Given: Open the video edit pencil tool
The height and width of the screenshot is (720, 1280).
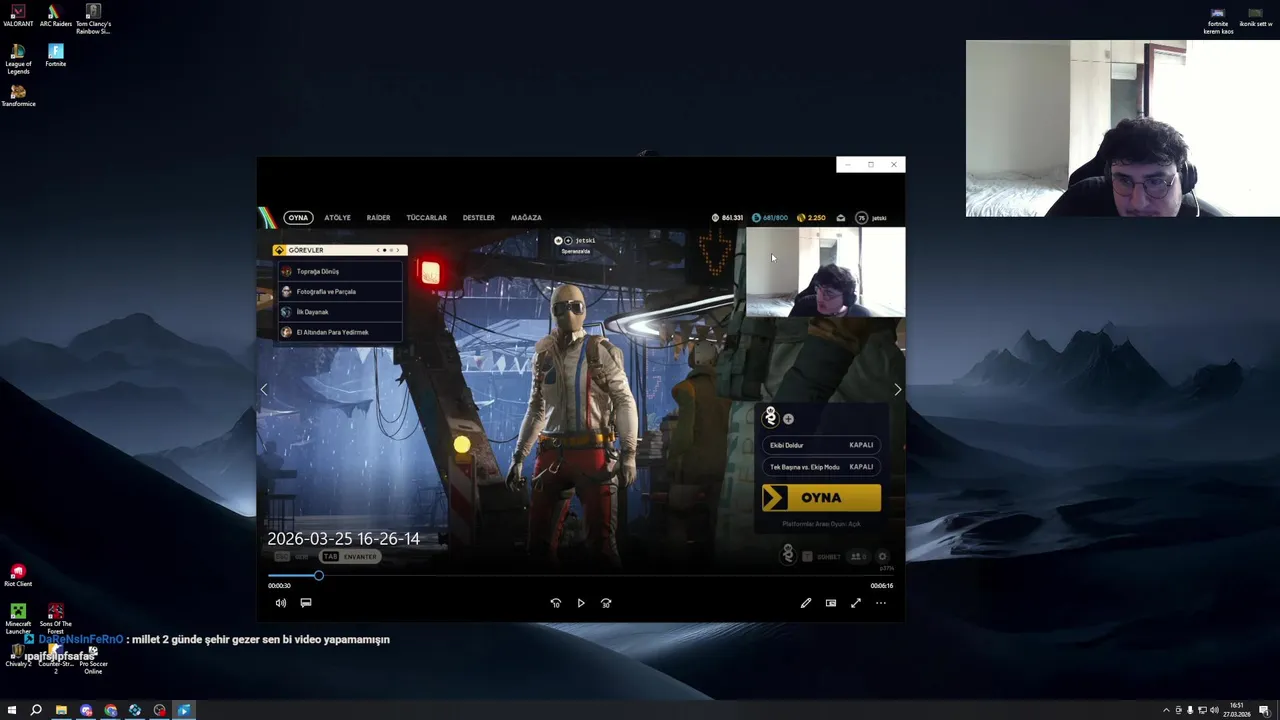Looking at the screenshot, I should coord(806,603).
